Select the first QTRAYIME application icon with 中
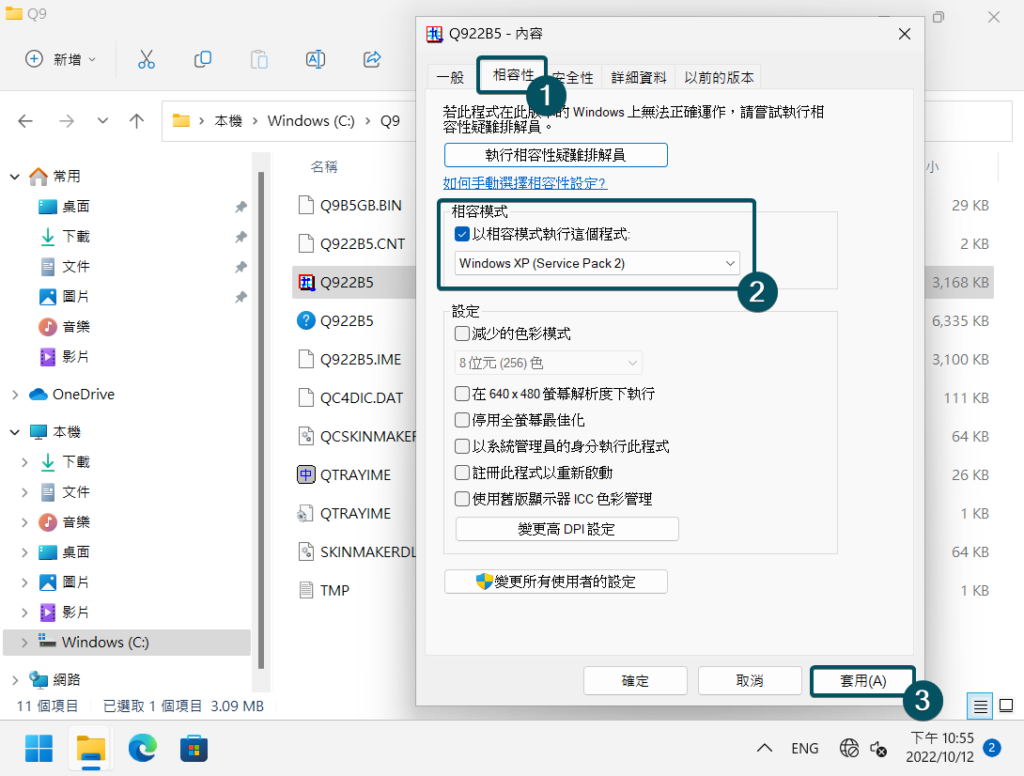Screen dimensions: 1024x776 pos(306,475)
